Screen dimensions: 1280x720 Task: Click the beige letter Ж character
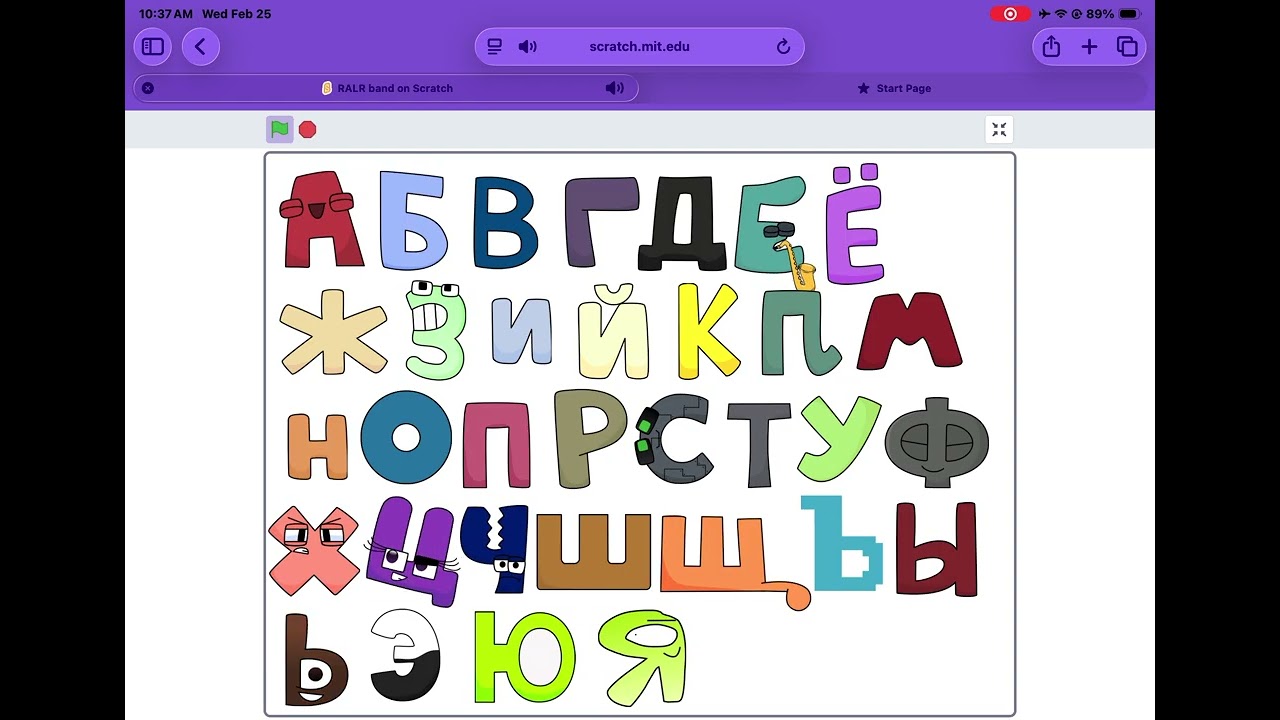(x=333, y=332)
